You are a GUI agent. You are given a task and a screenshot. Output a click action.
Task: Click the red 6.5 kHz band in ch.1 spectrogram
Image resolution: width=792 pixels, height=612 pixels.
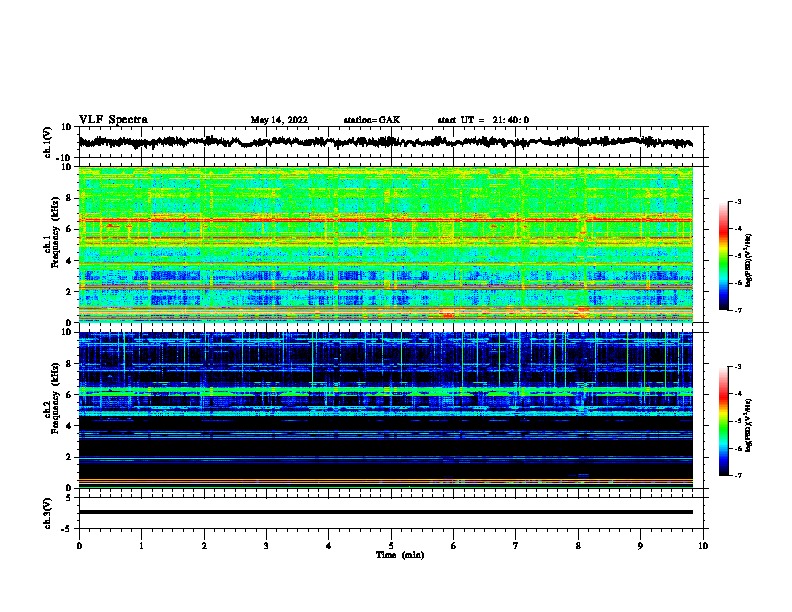click(x=385, y=220)
